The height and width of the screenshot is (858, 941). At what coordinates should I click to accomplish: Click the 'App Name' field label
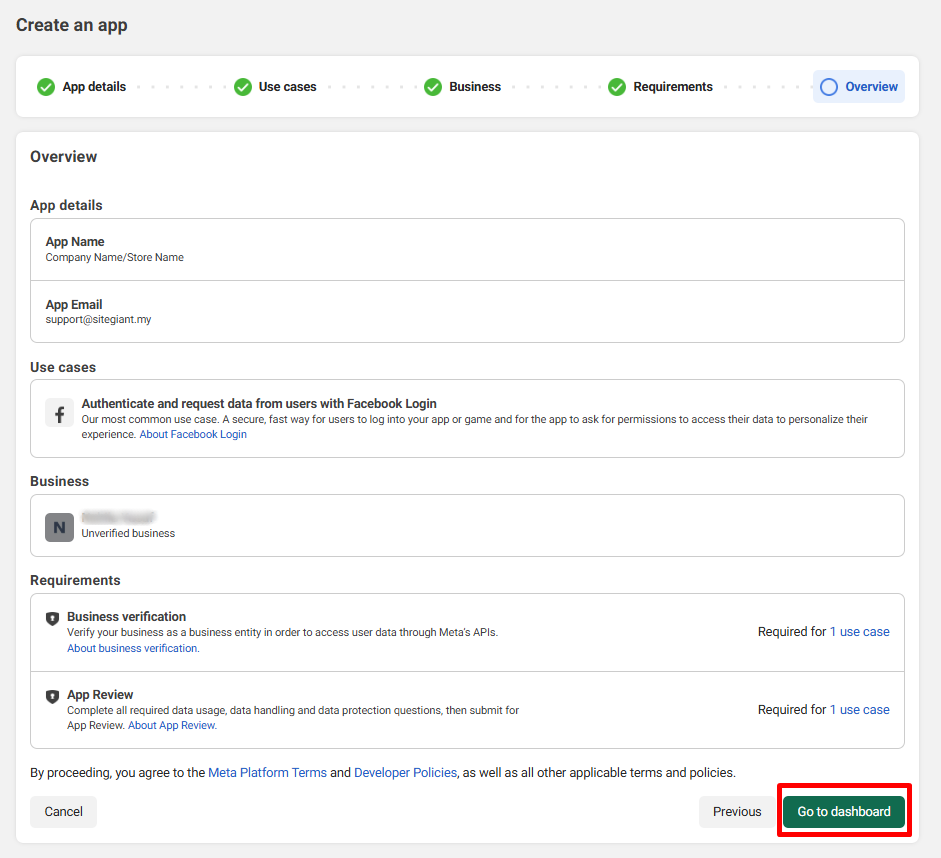[75, 242]
